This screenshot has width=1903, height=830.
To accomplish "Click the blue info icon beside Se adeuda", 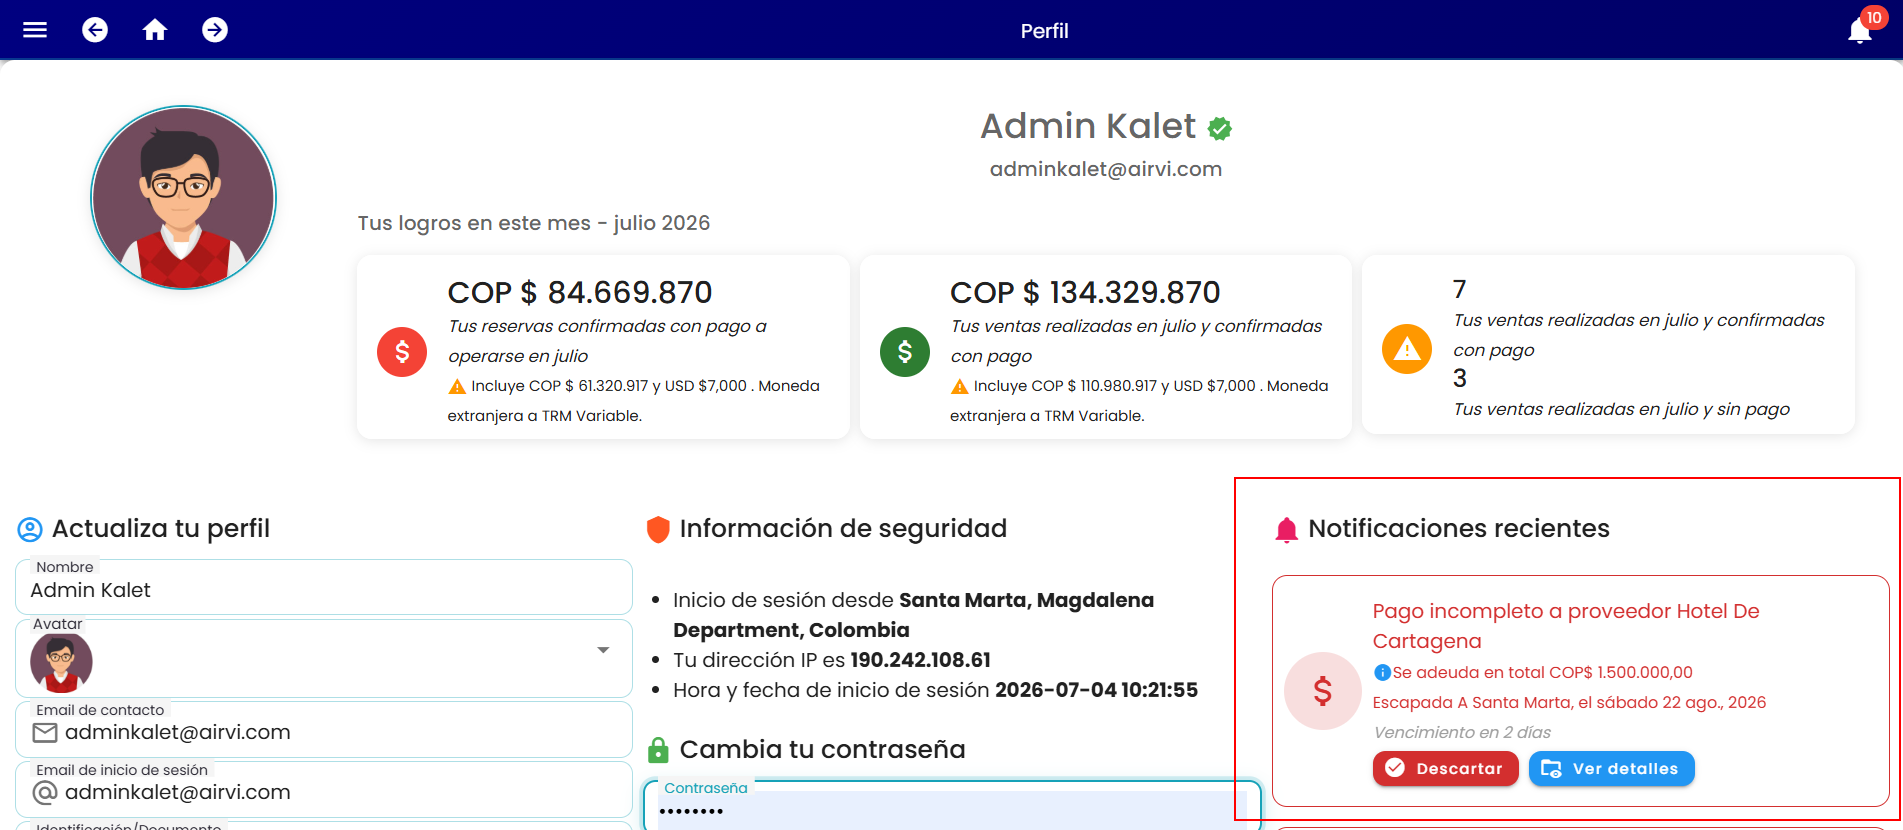I will [x=1382, y=672].
